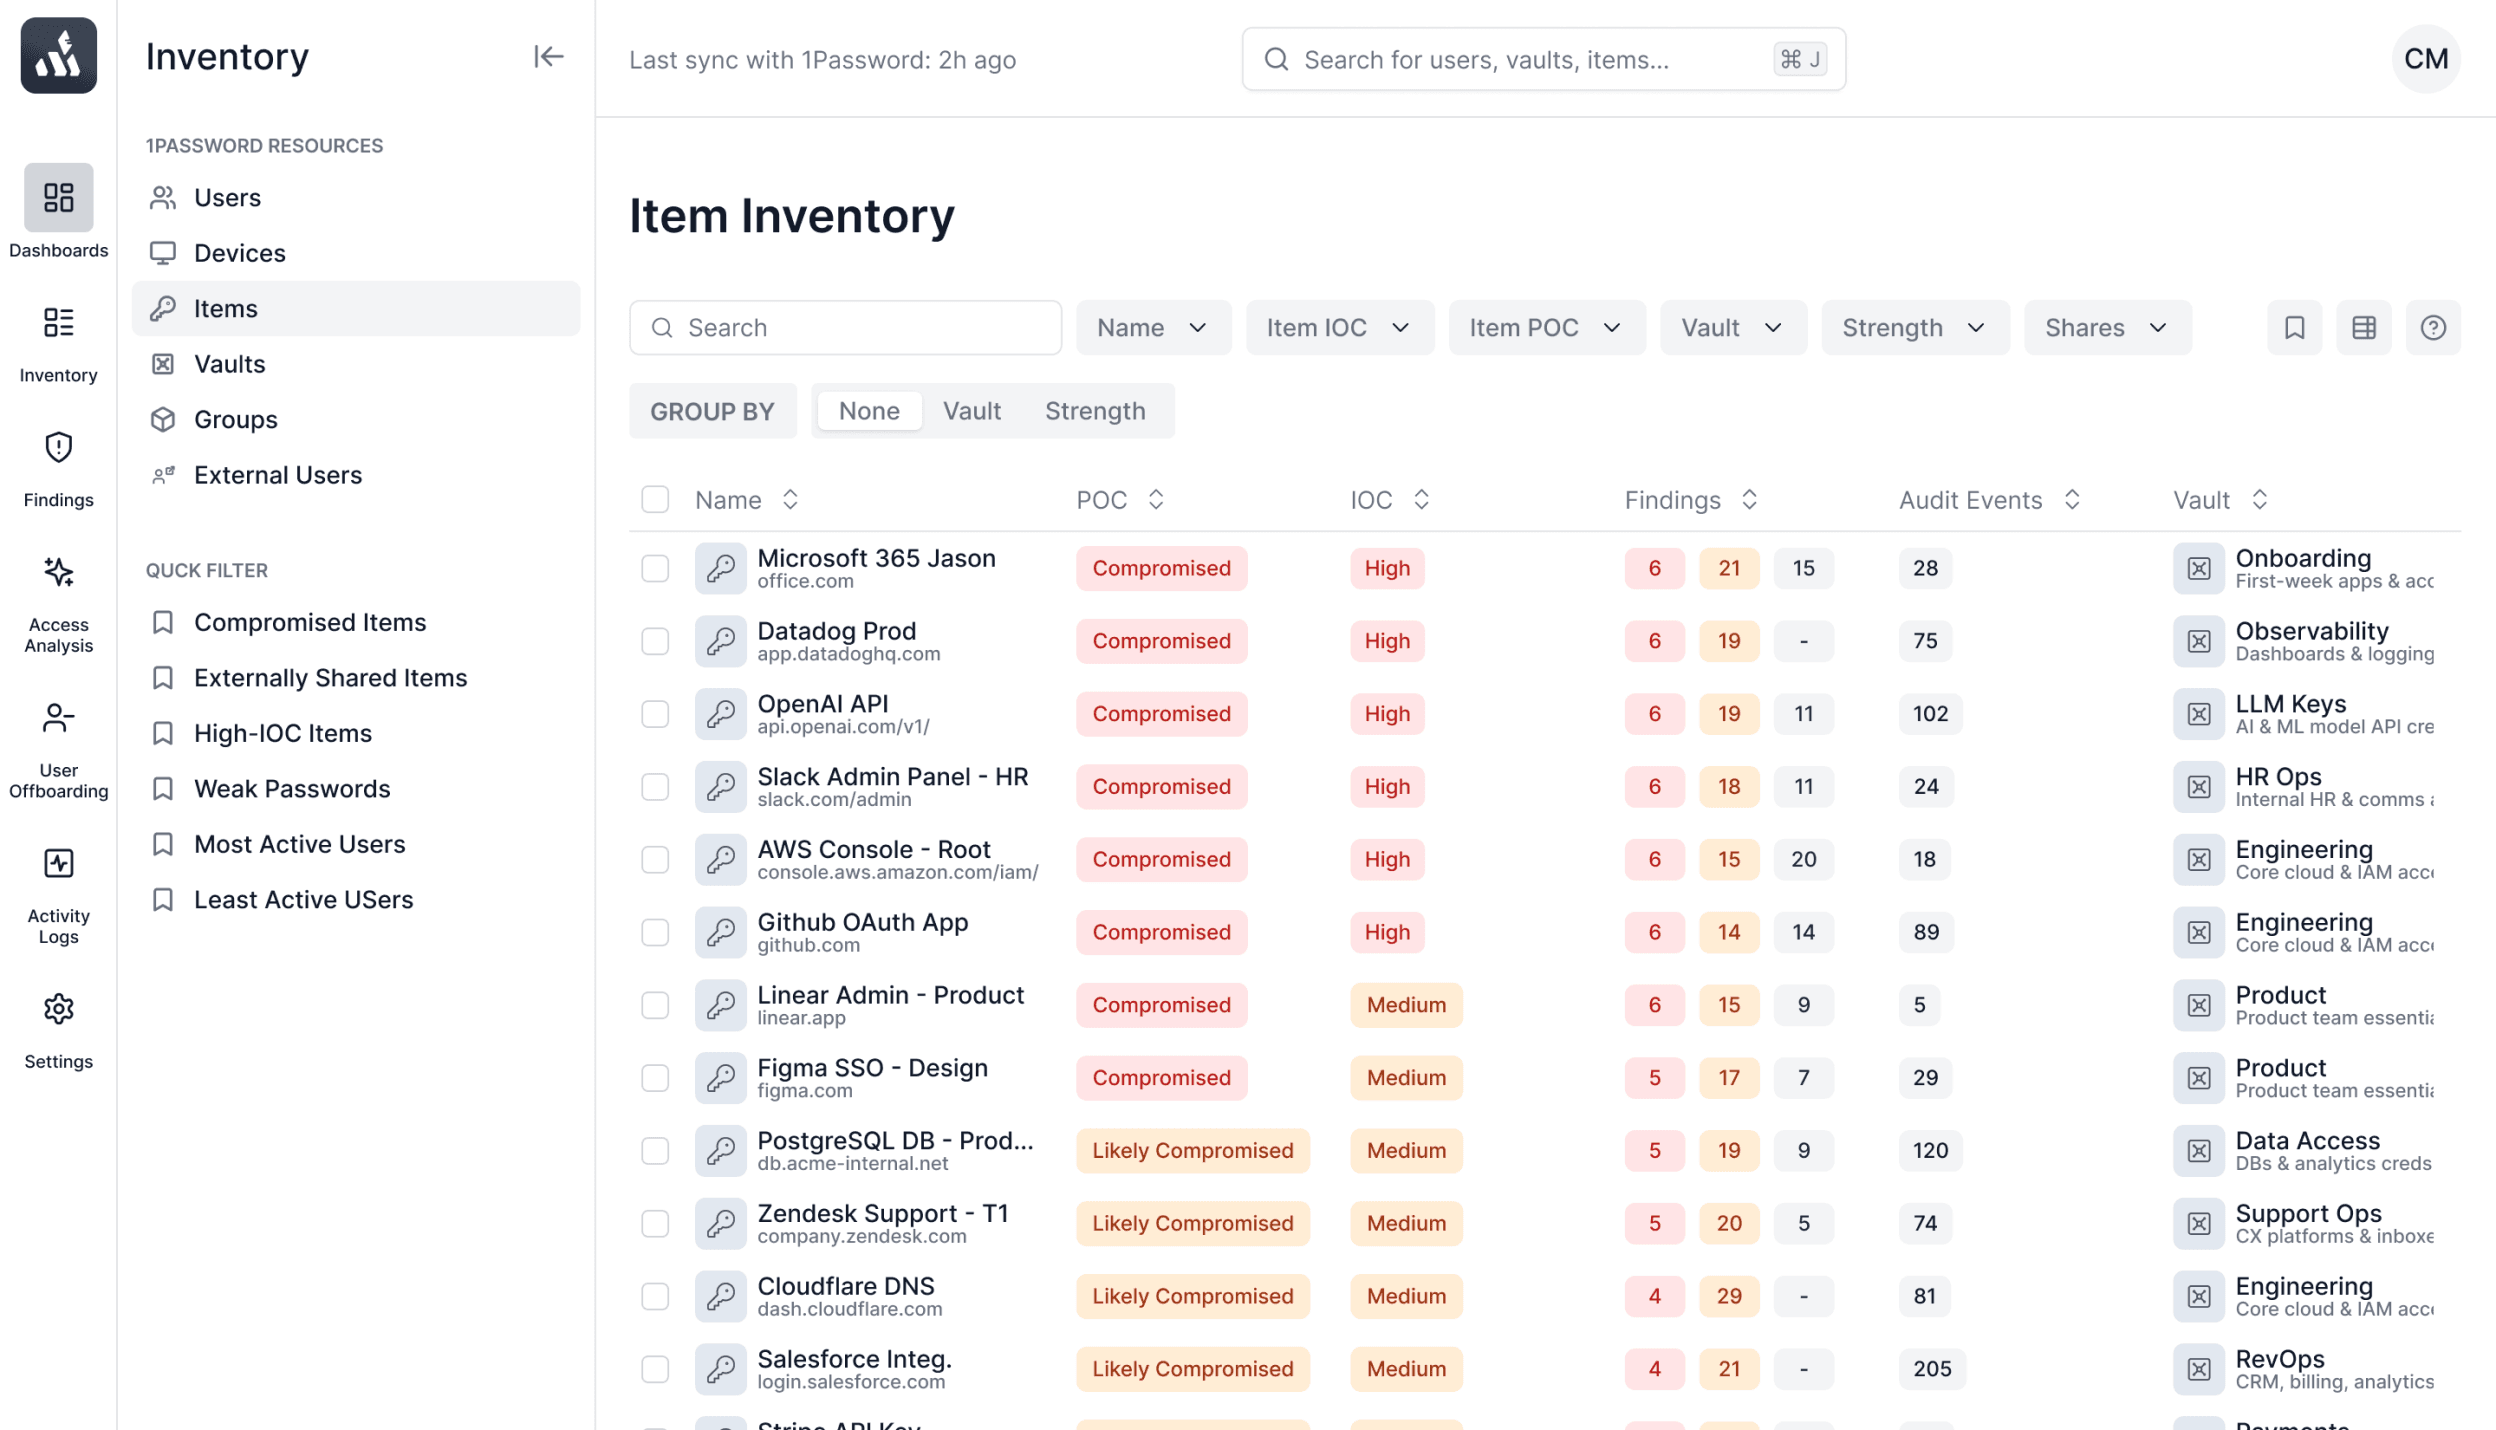Click Observability vault icon
The height and width of the screenshot is (1430, 2496).
click(2198, 641)
